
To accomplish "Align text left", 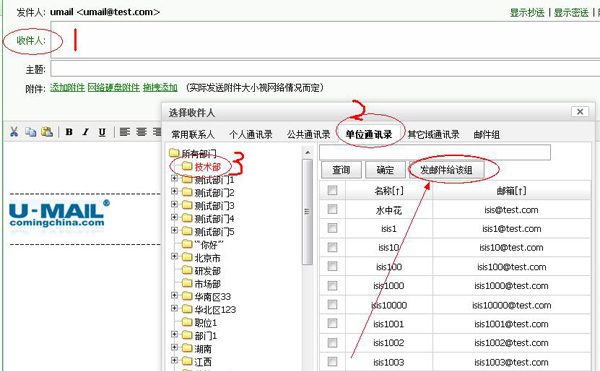I will 125,132.
